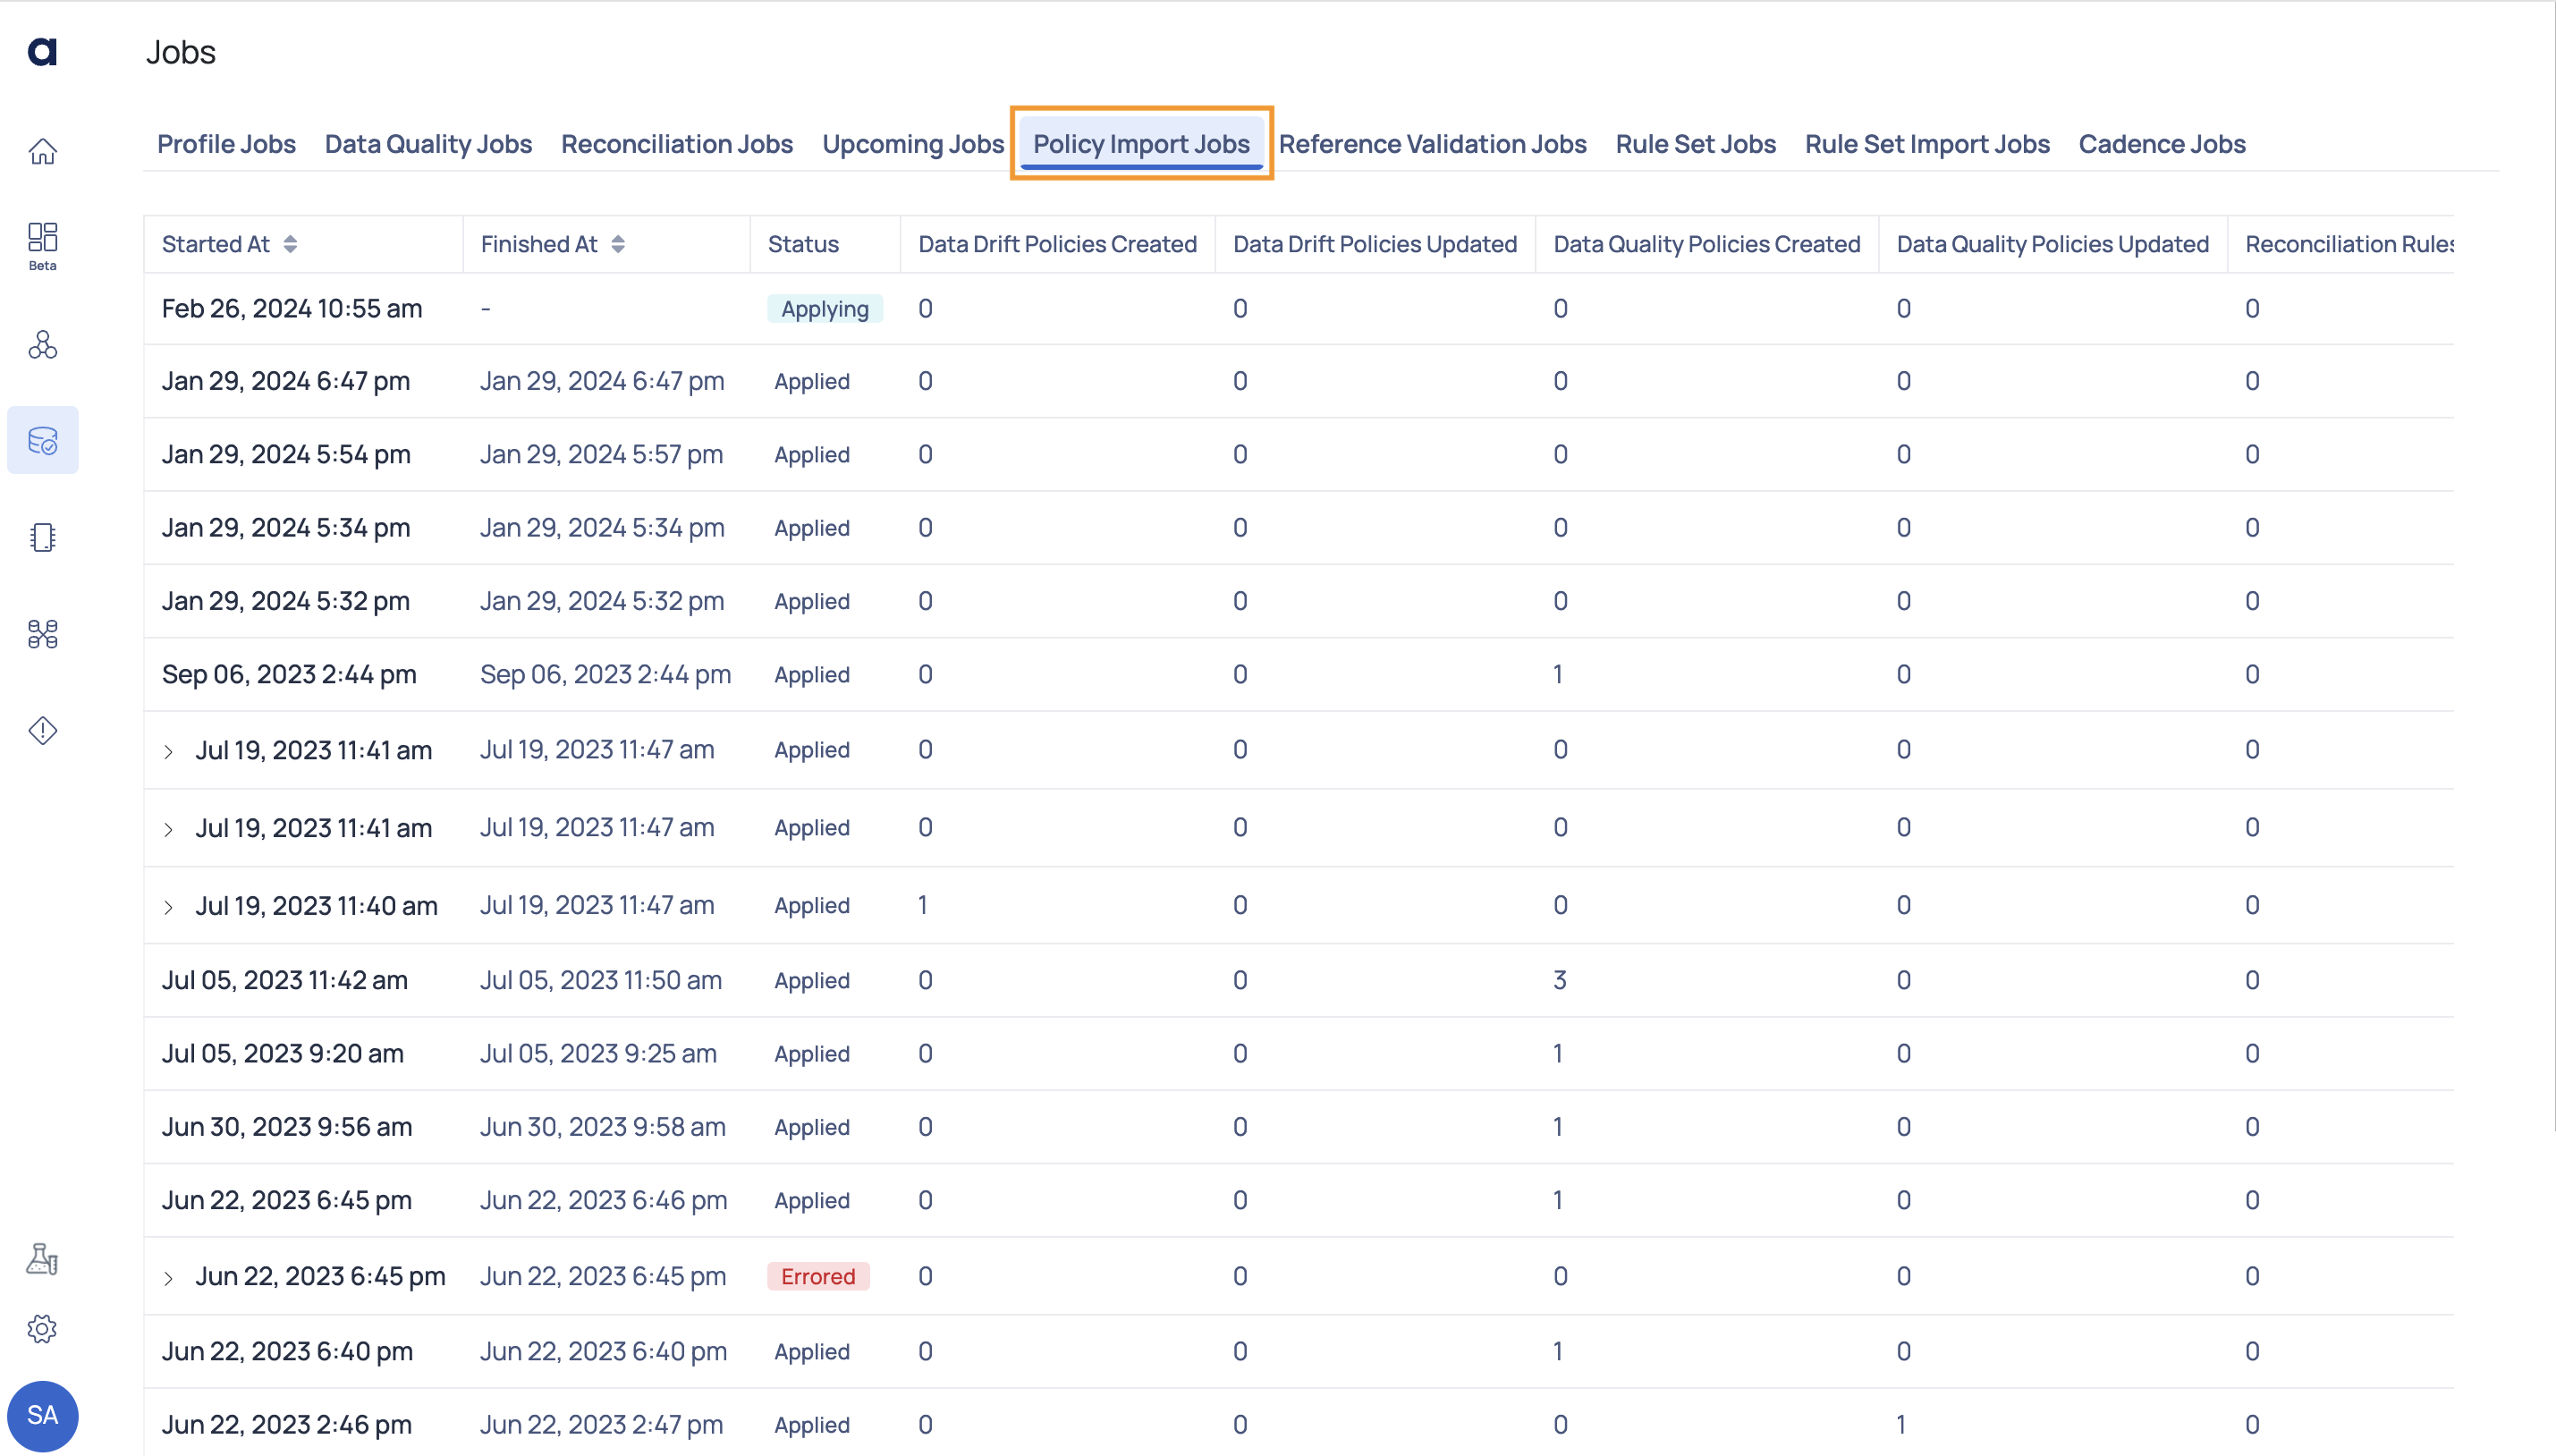Screen dimensions: 2556x1456
Task: Click the Jobs page title
Action: tap(181, 52)
